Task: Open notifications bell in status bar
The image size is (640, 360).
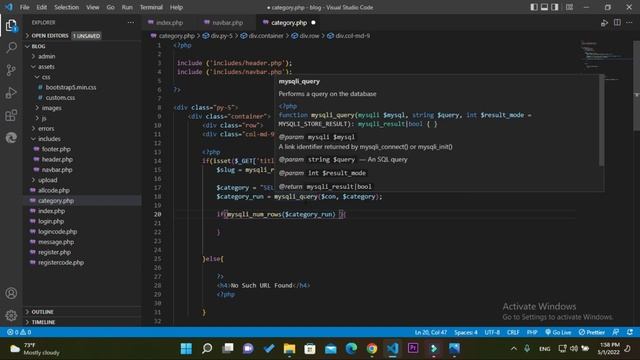Action: tap(630, 332)
